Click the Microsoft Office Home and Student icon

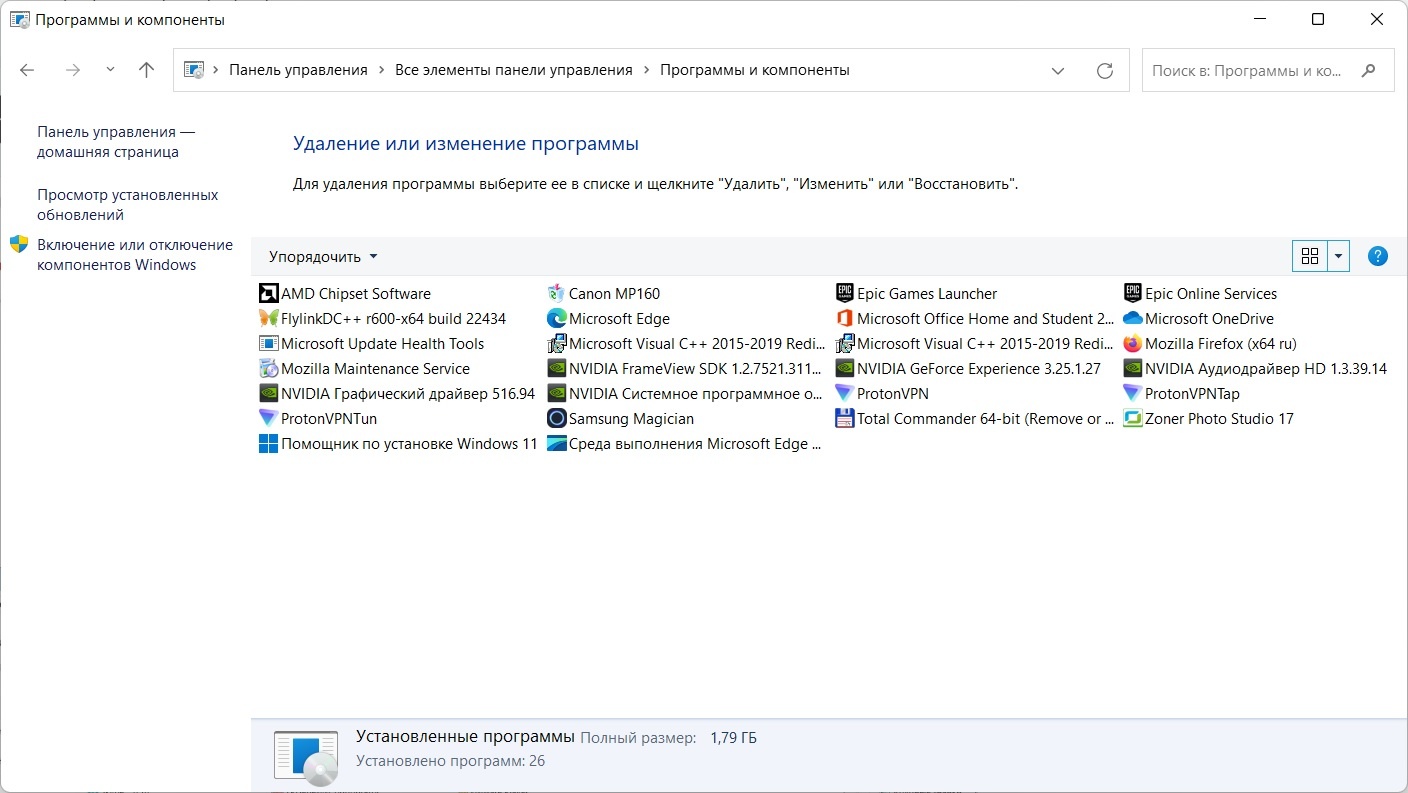[844, 319]
